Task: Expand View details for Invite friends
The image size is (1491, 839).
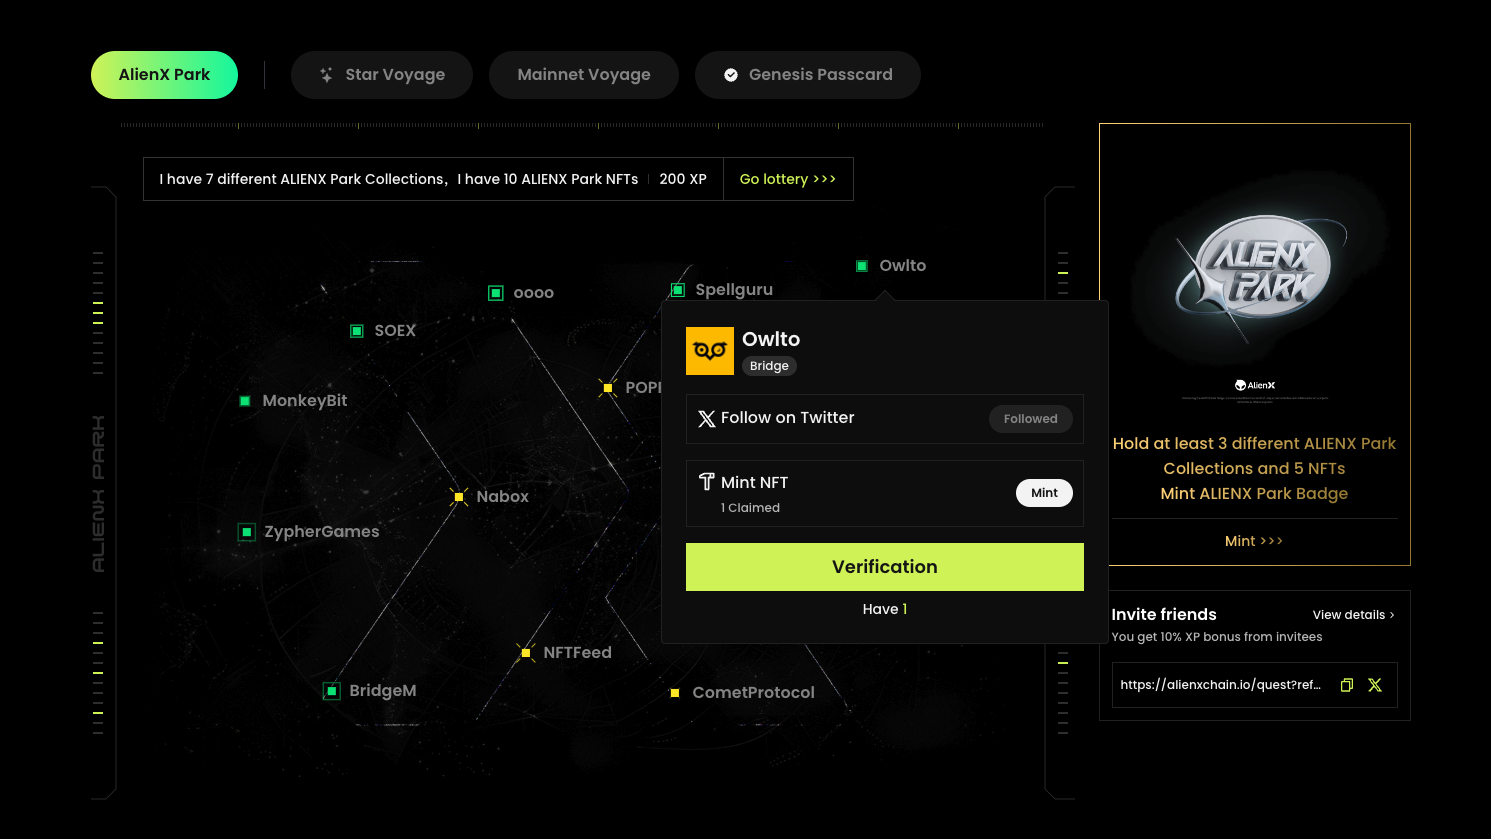Action: pyautogui.click(x=1352, y=615)
